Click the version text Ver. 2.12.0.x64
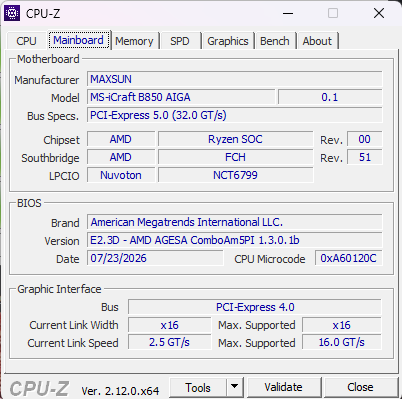402x399 pixels. [x=120, y=391]
